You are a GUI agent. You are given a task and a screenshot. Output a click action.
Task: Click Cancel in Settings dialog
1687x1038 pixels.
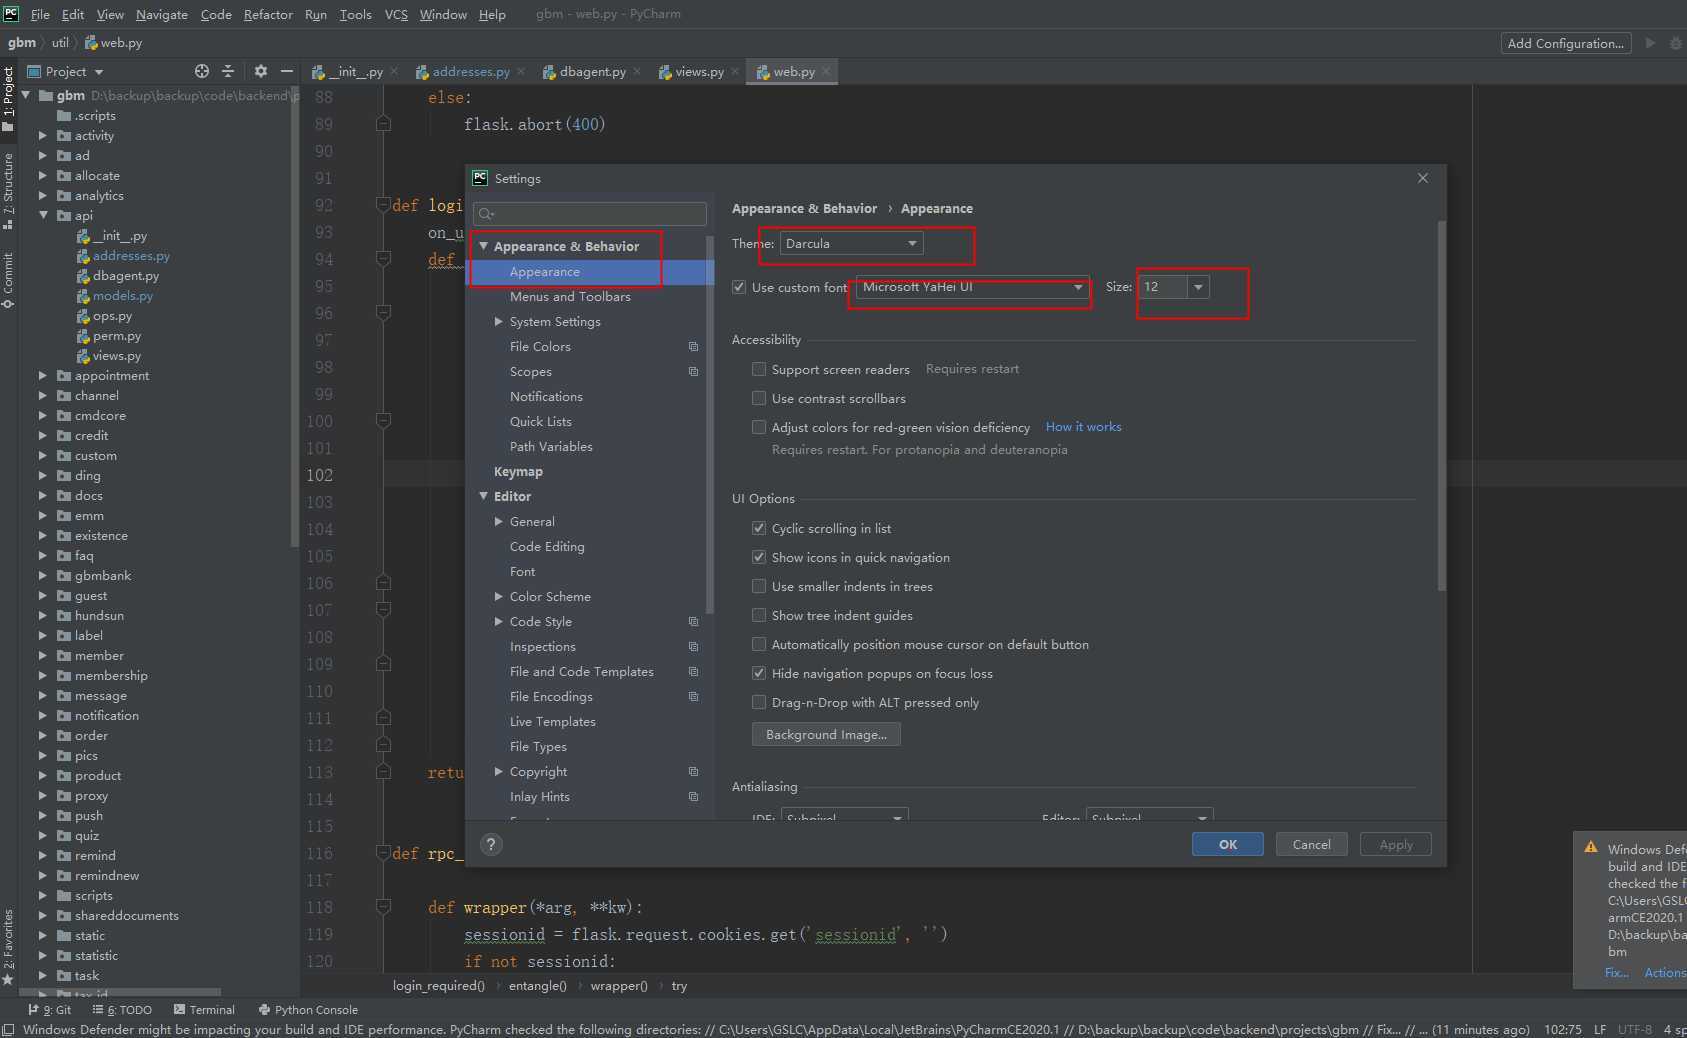pos(1311,844)
